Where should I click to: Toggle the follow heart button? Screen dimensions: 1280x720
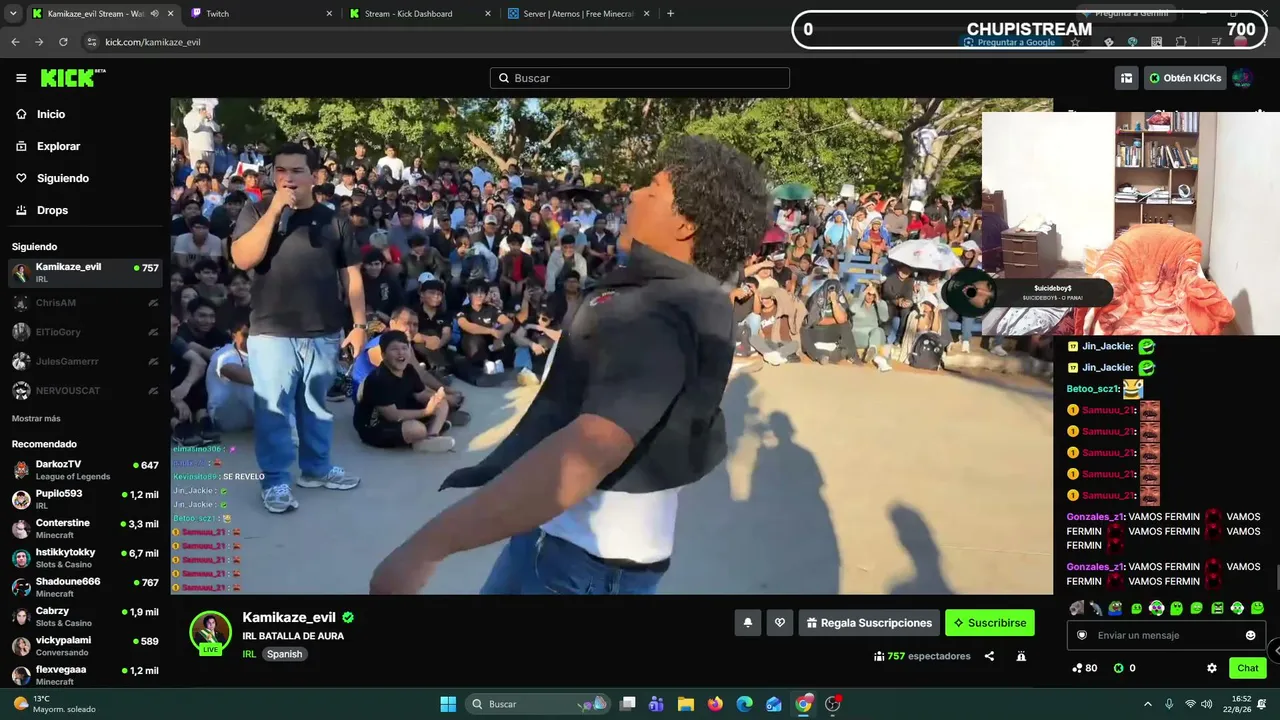coord(780,623)
